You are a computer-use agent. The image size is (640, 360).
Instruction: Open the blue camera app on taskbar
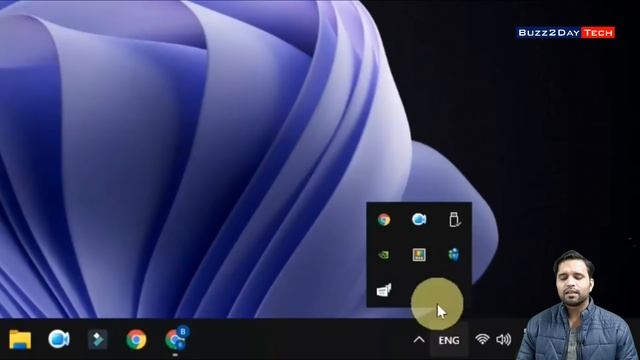59,339
